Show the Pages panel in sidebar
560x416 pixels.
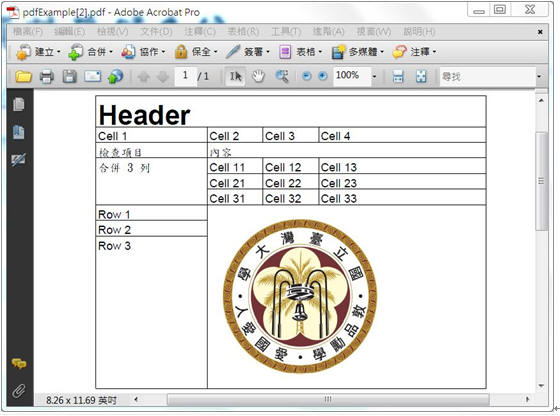19,104
